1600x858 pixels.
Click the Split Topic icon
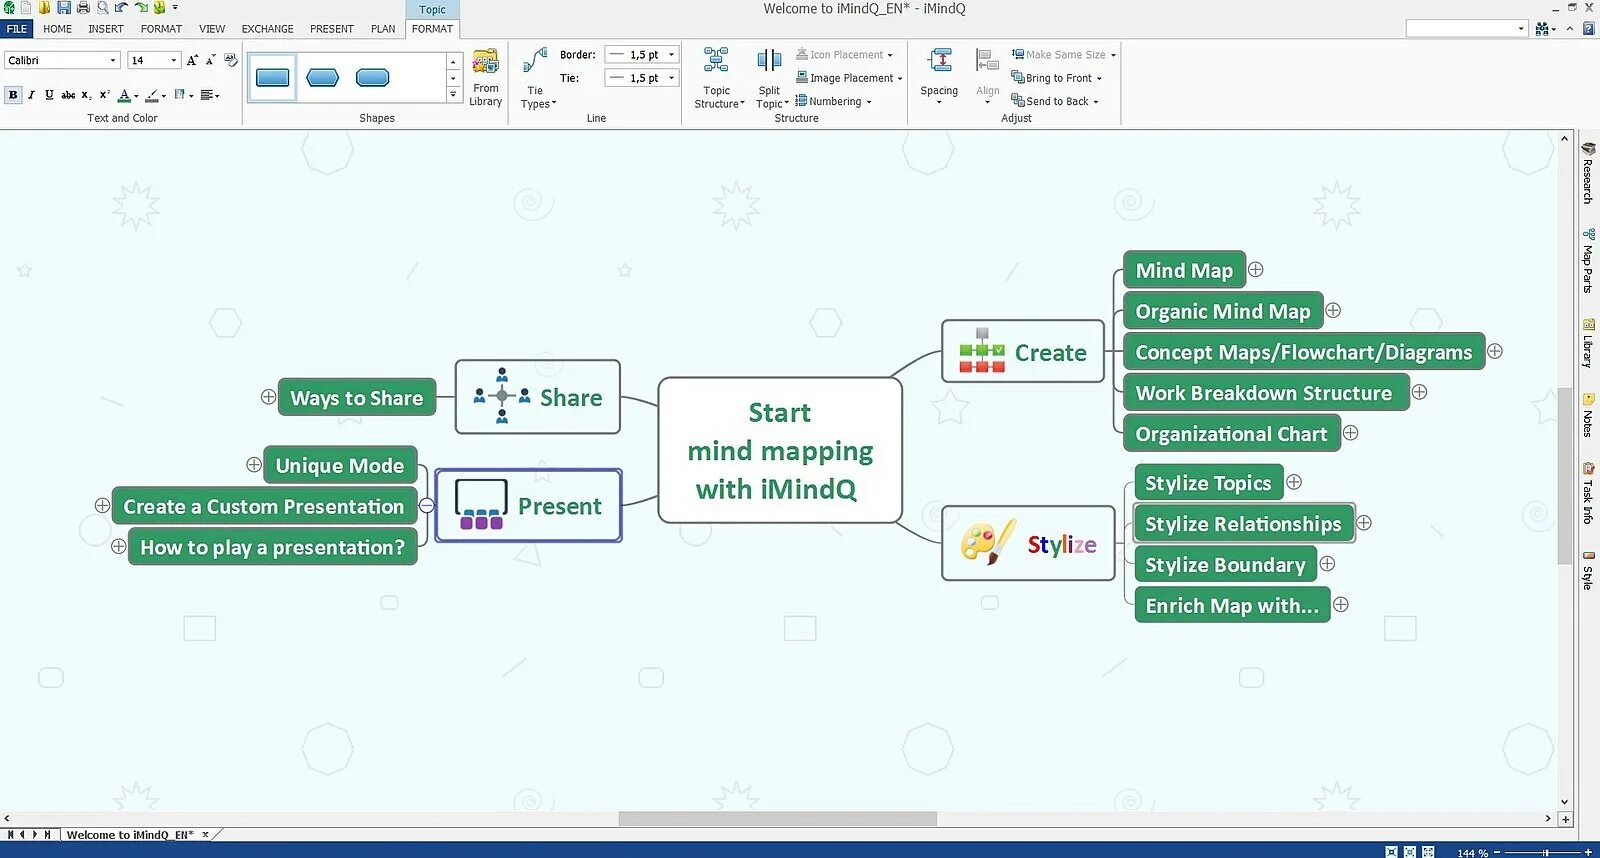click(x=769, y=61)
